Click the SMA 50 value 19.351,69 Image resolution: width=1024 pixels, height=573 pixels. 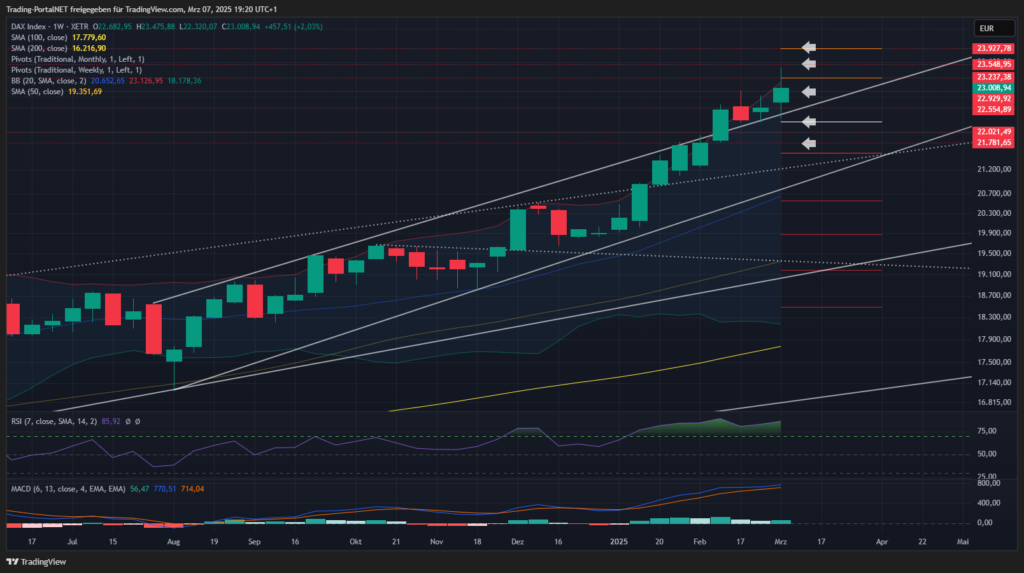[85, 91]
